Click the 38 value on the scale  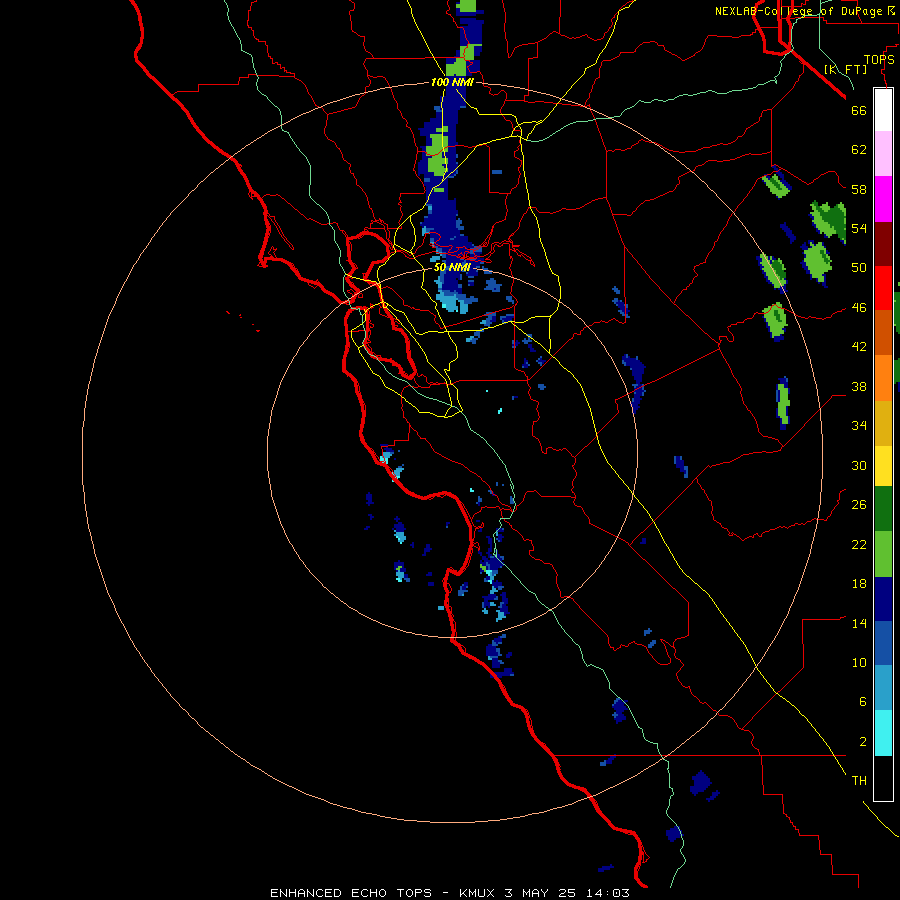[x=859, y=387]
